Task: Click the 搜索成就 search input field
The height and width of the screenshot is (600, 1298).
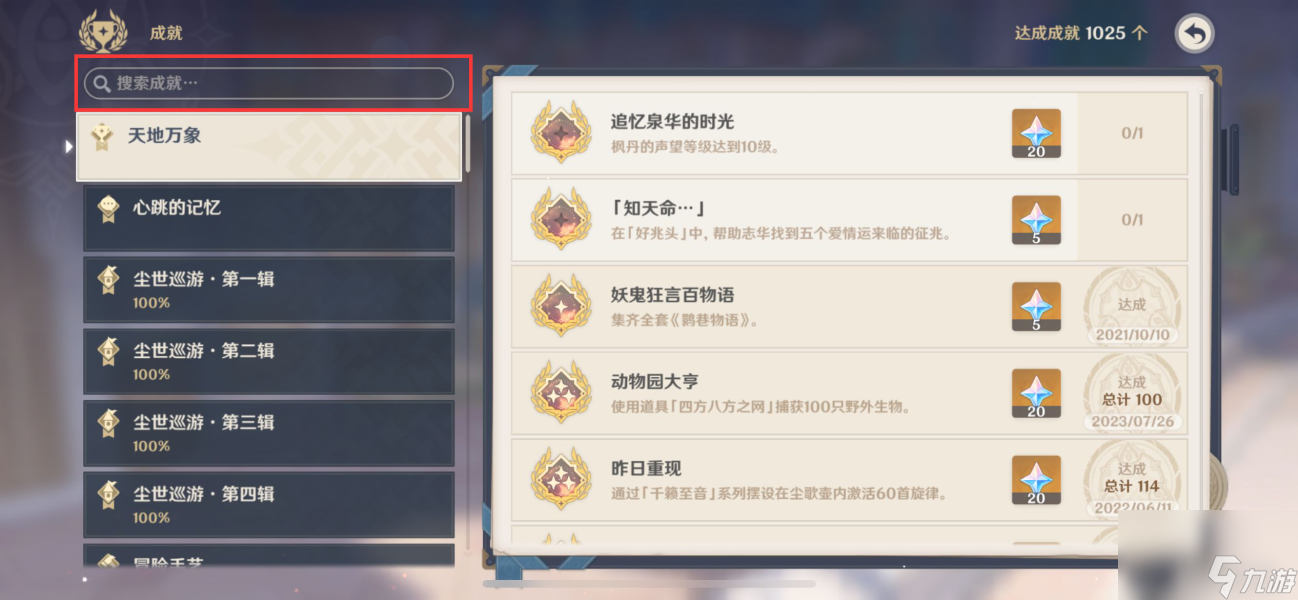Action: (x=269, y=83)
